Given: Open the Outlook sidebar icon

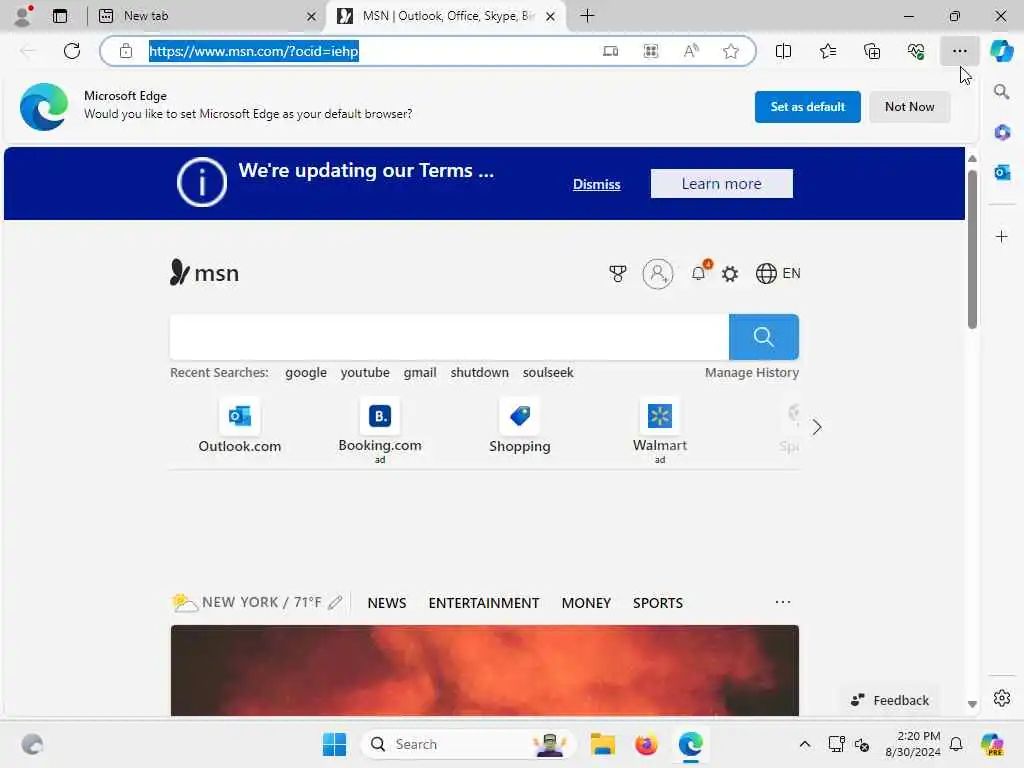Looking at the screenshot, I should [1002, 172].
